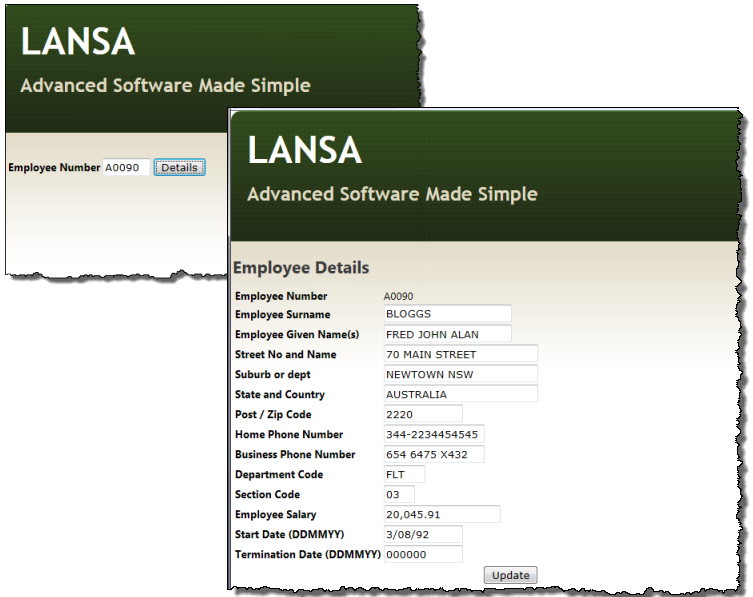Edit the Termination Date field 000000
The height and width of the screenshot is (597, 753).
point(423,554)
